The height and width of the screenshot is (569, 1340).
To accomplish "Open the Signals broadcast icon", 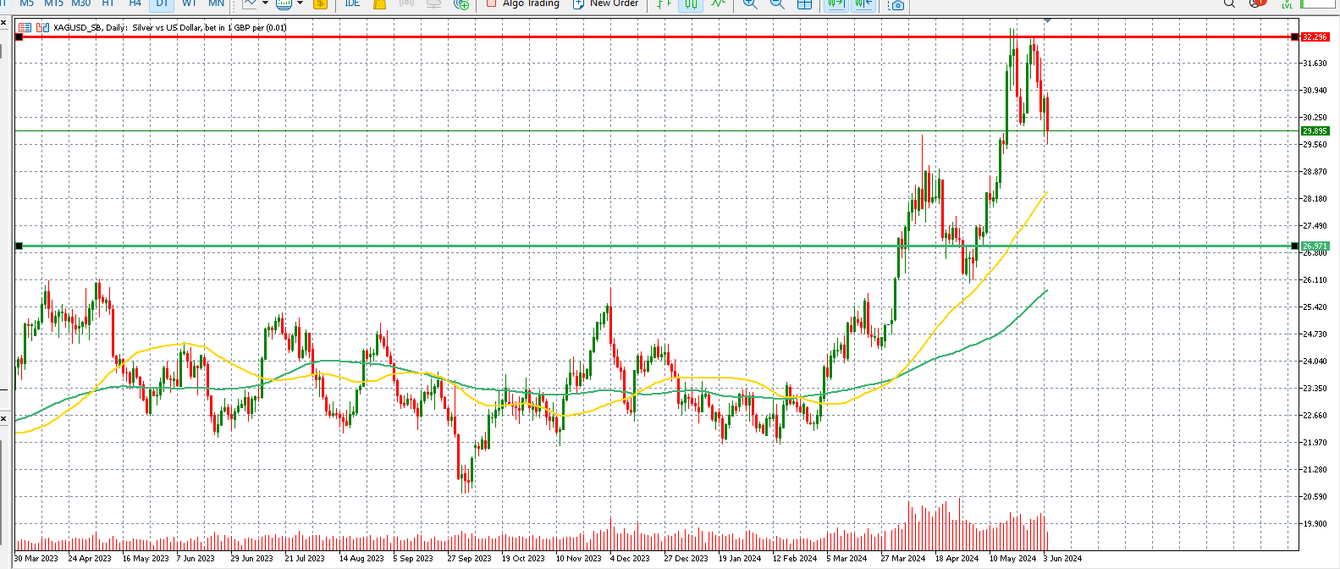I will tap(407, 3).
